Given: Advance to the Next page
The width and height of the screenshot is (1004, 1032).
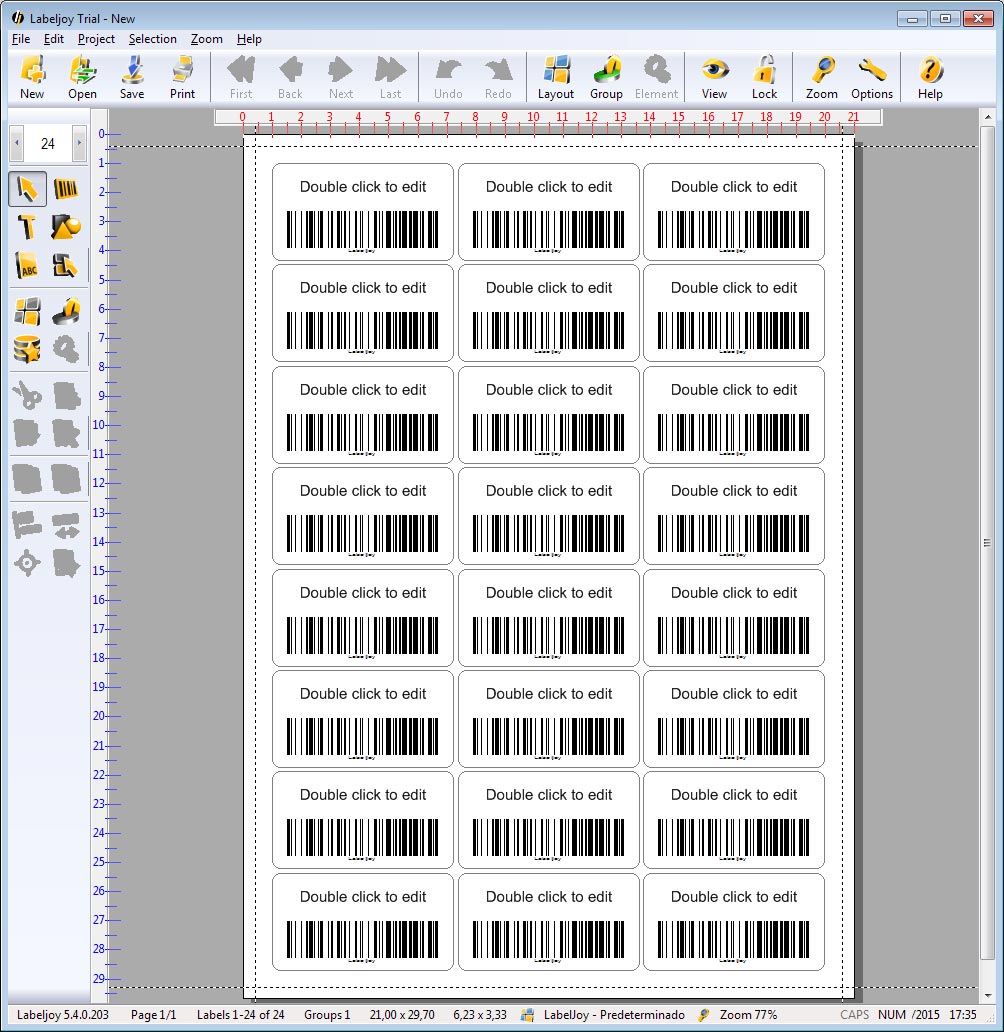Looking at the screenshot, I should 341,77.
